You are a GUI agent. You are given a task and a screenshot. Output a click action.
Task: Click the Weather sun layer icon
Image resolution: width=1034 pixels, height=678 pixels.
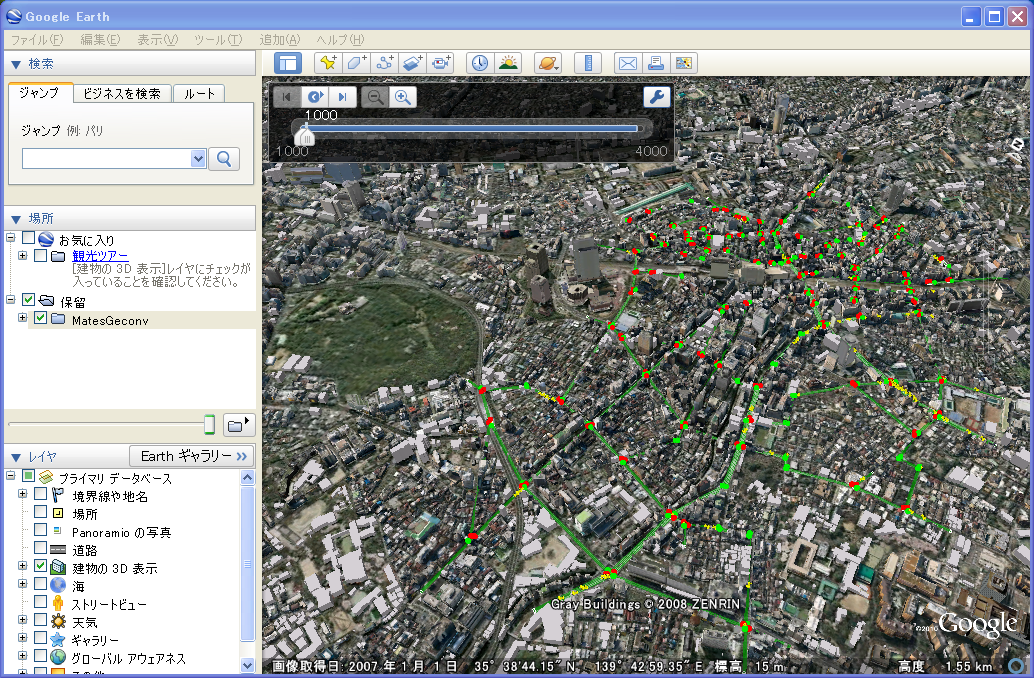[58, 621]
